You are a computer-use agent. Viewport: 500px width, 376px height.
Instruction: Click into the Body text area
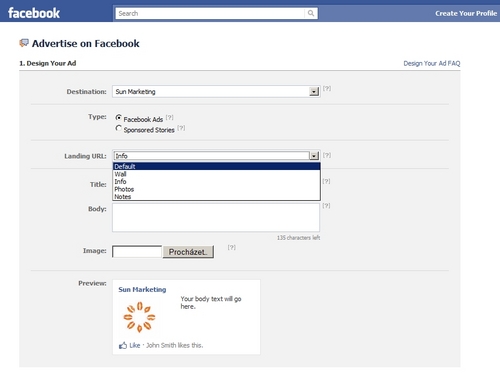[216, 217]
